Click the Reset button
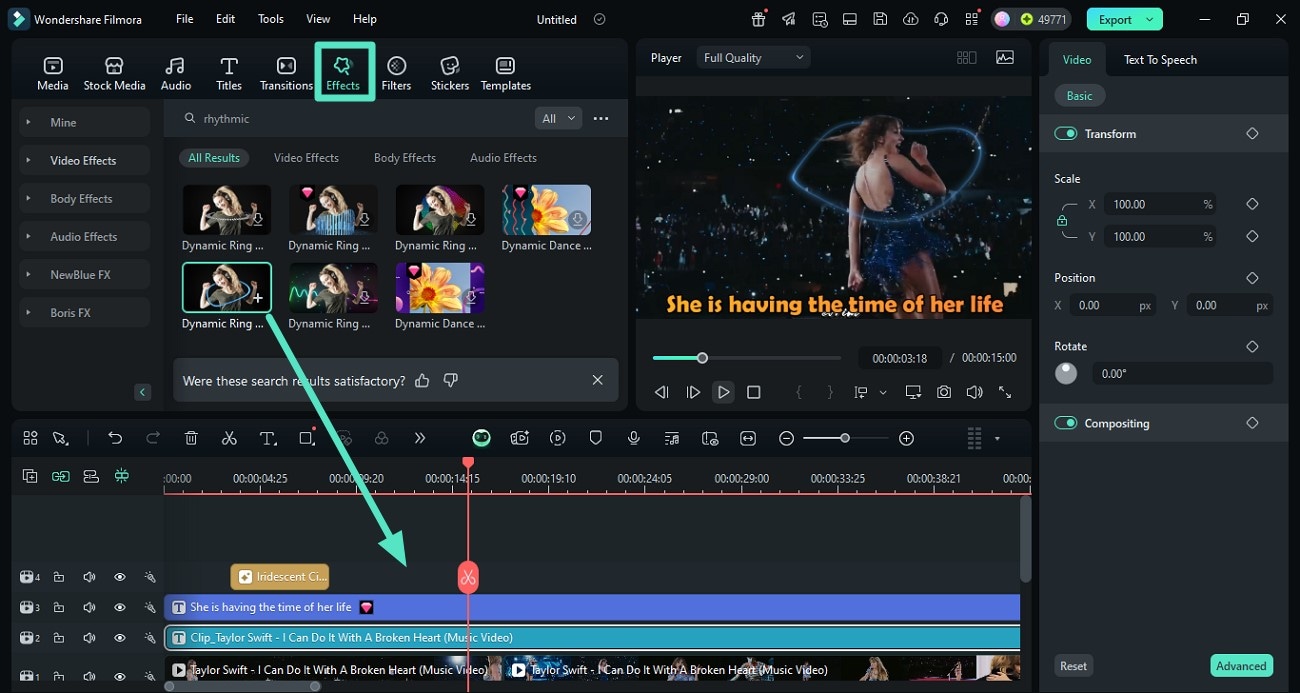Screen dimensions: 1300x693 point(1073,666)
